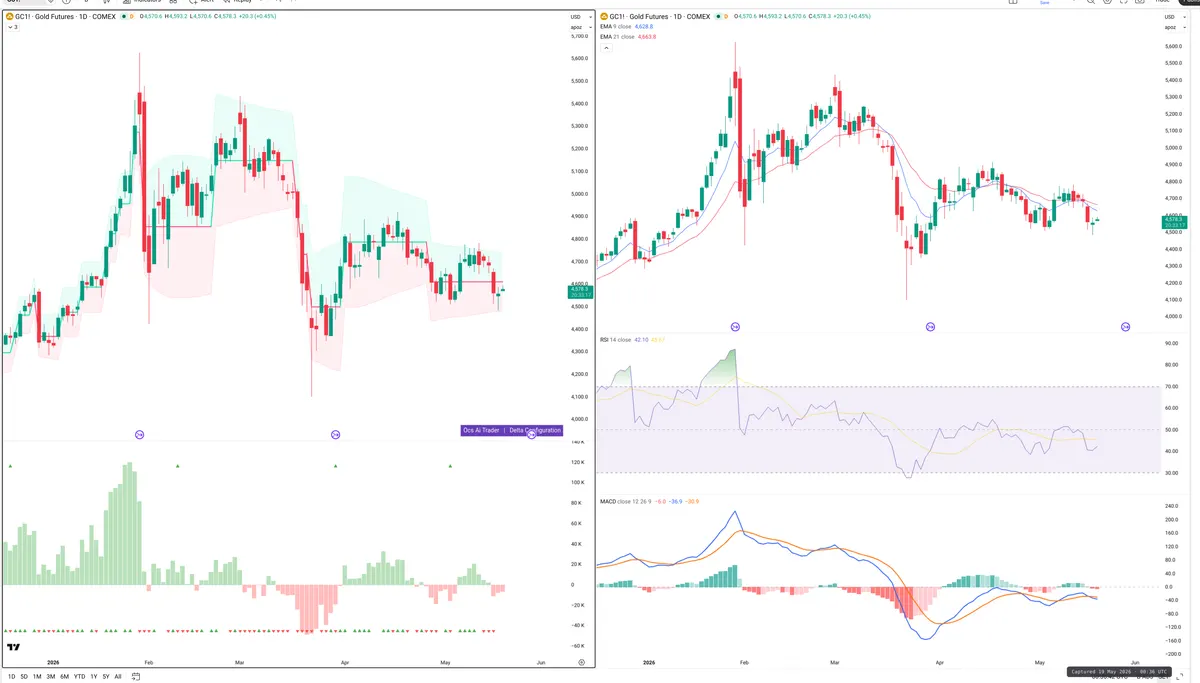The height and width of the screenshot is (683, 1200).
Task: Click GC1! Gold Futures title in right chart
Action: click(x=660, y=17)
